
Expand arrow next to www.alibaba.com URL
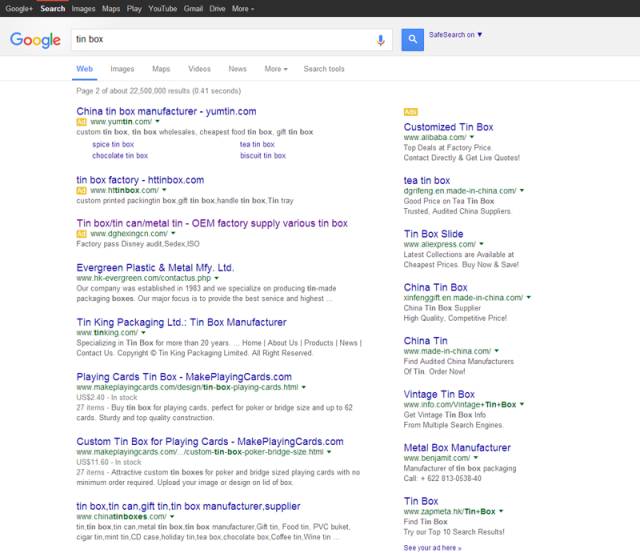(x=472, y=137)
